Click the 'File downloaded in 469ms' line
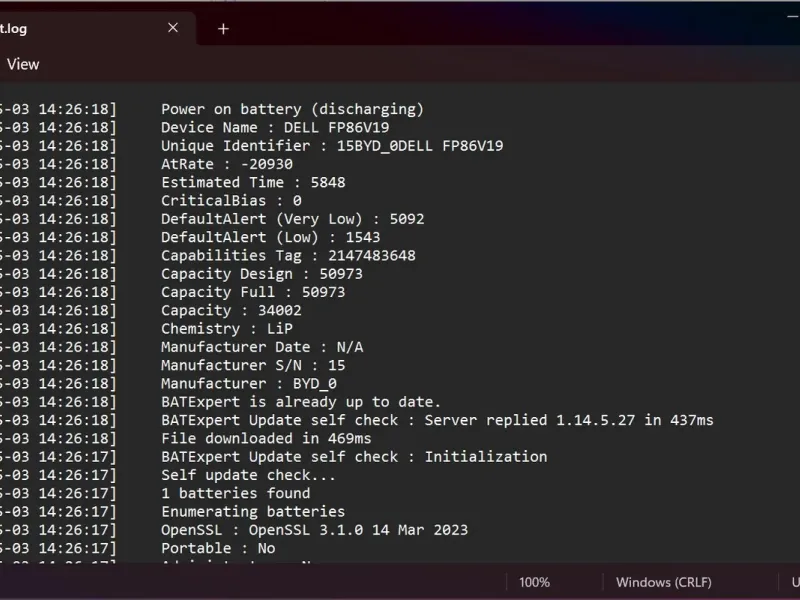Screen dimensions: 800x600 tap(266, 438)
